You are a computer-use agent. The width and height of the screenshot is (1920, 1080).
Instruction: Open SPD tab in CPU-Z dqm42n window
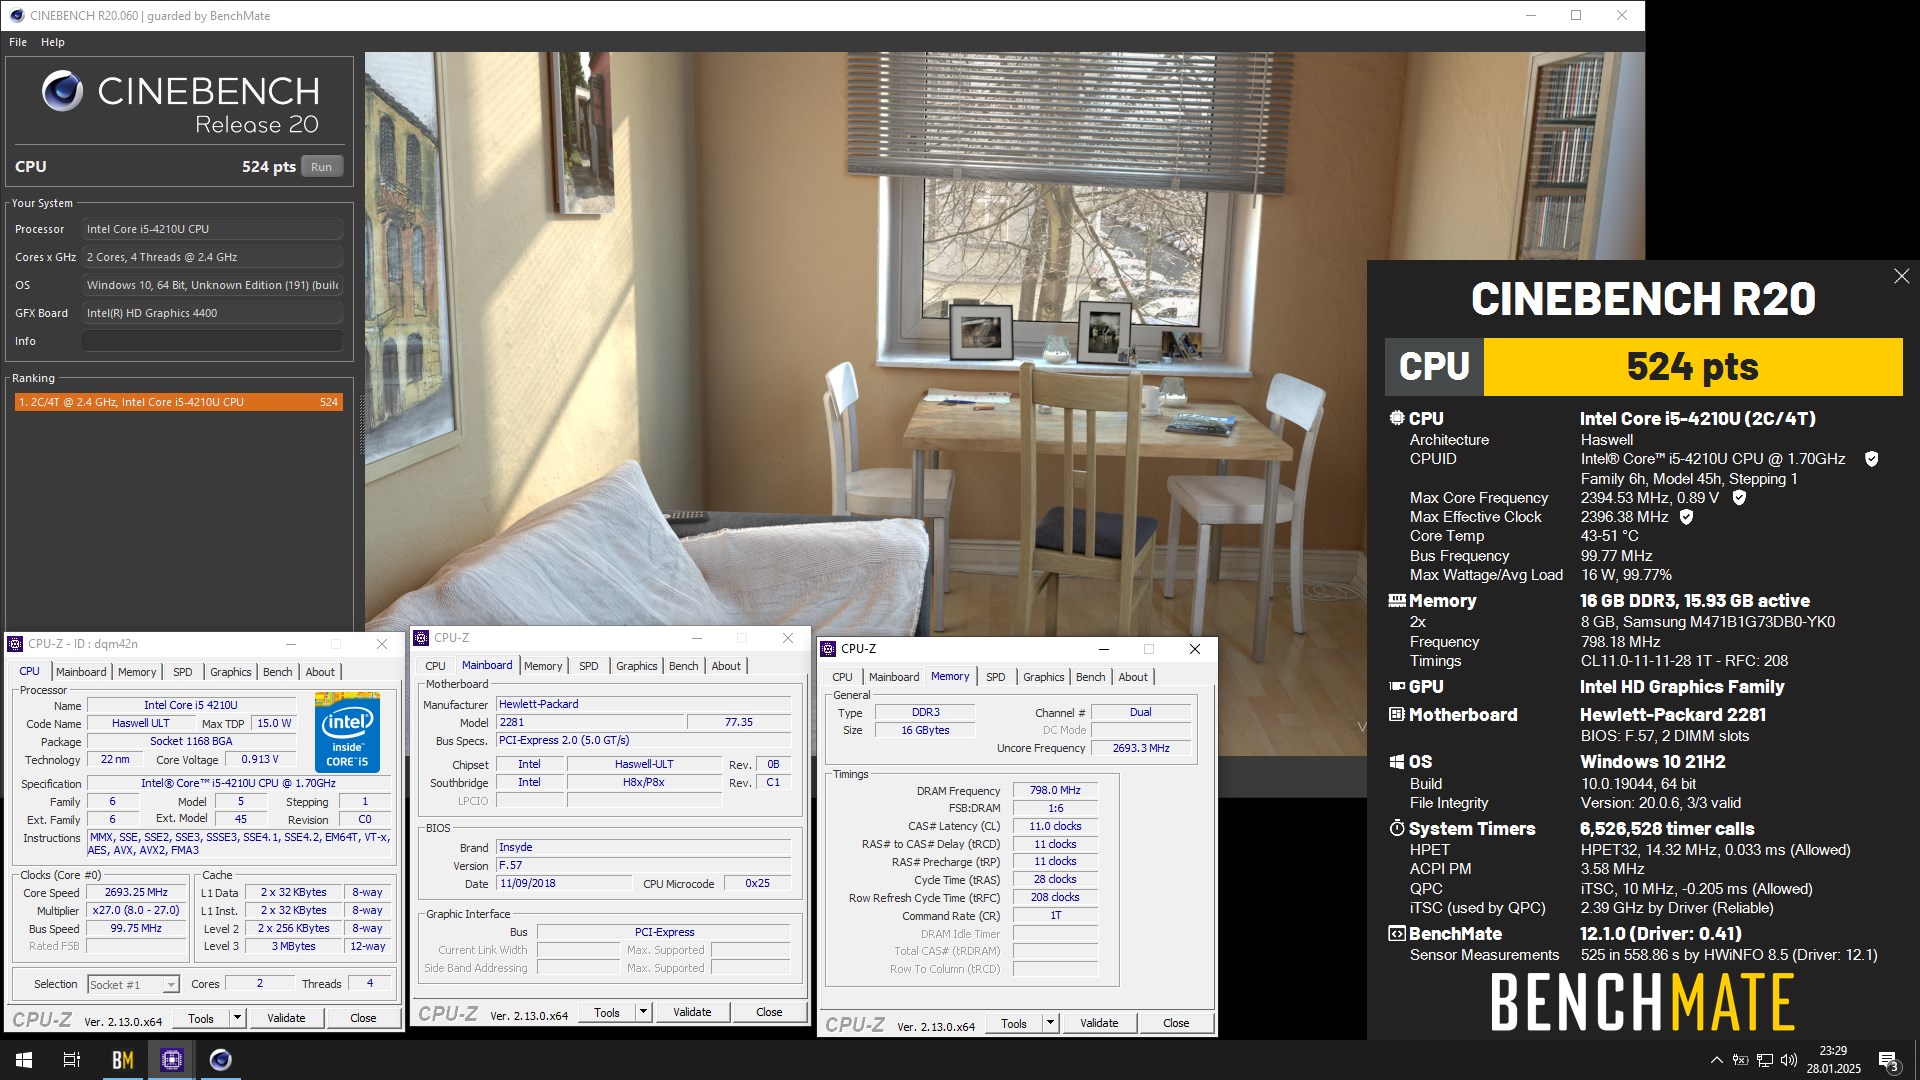(x=183, y=672)
